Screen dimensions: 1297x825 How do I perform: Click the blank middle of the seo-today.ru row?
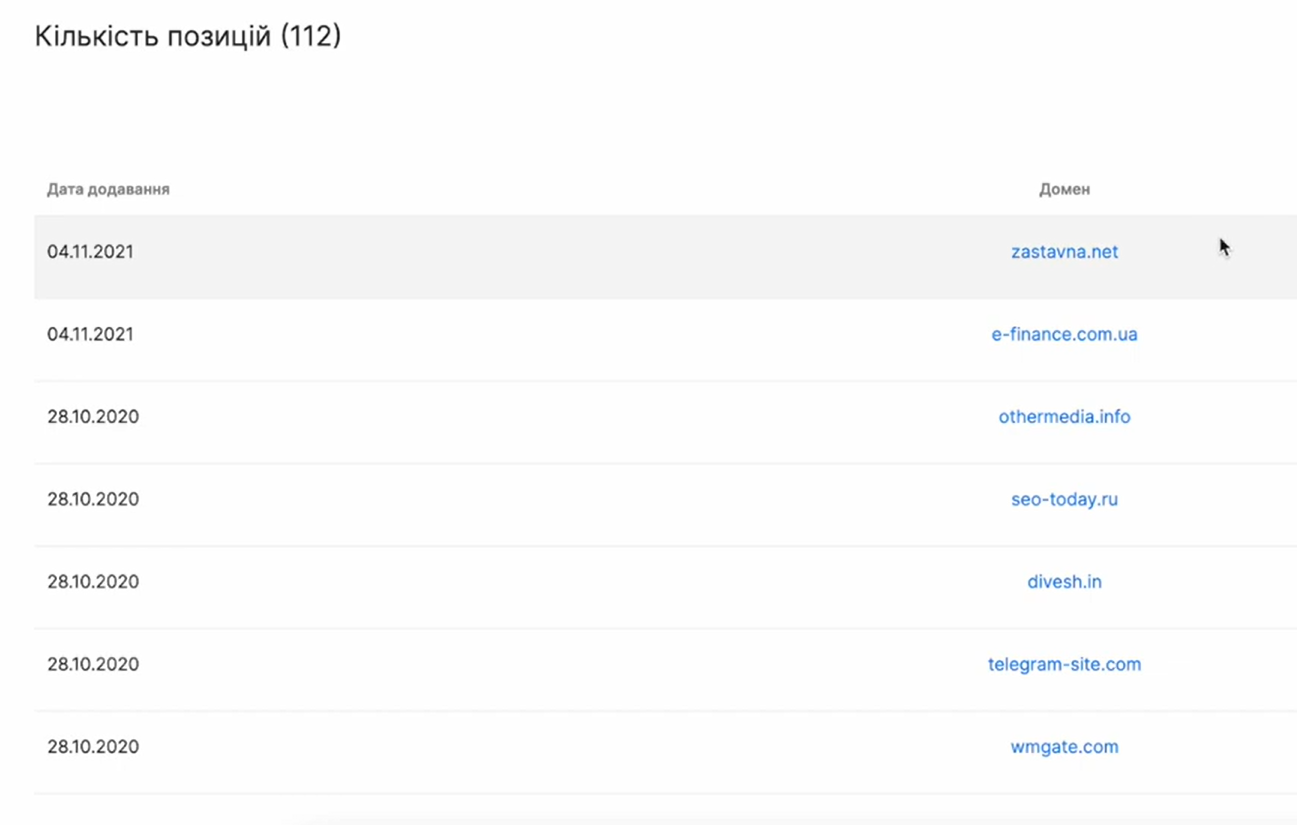560,499
